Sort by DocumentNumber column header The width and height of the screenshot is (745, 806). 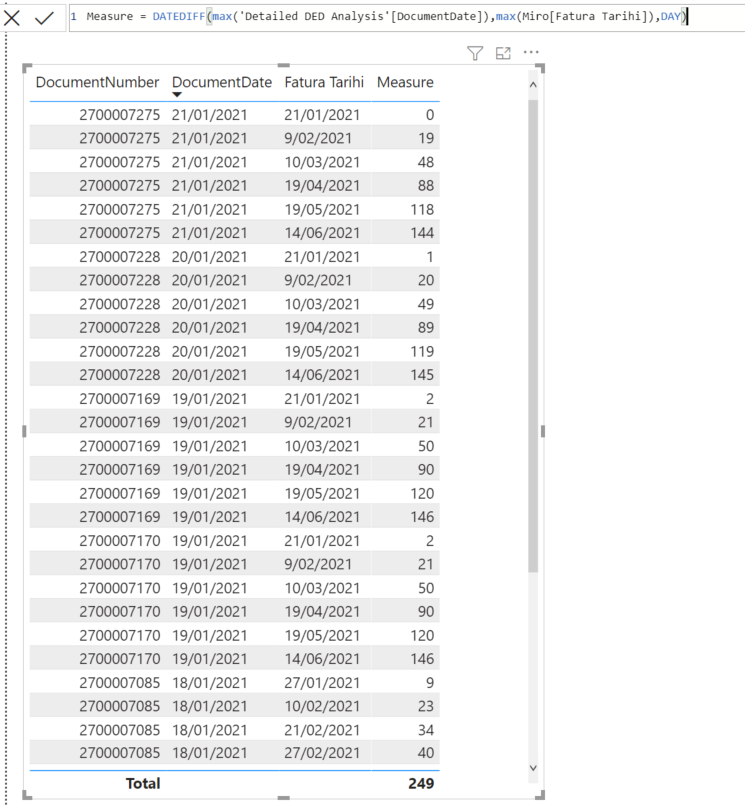coord(97,82)
